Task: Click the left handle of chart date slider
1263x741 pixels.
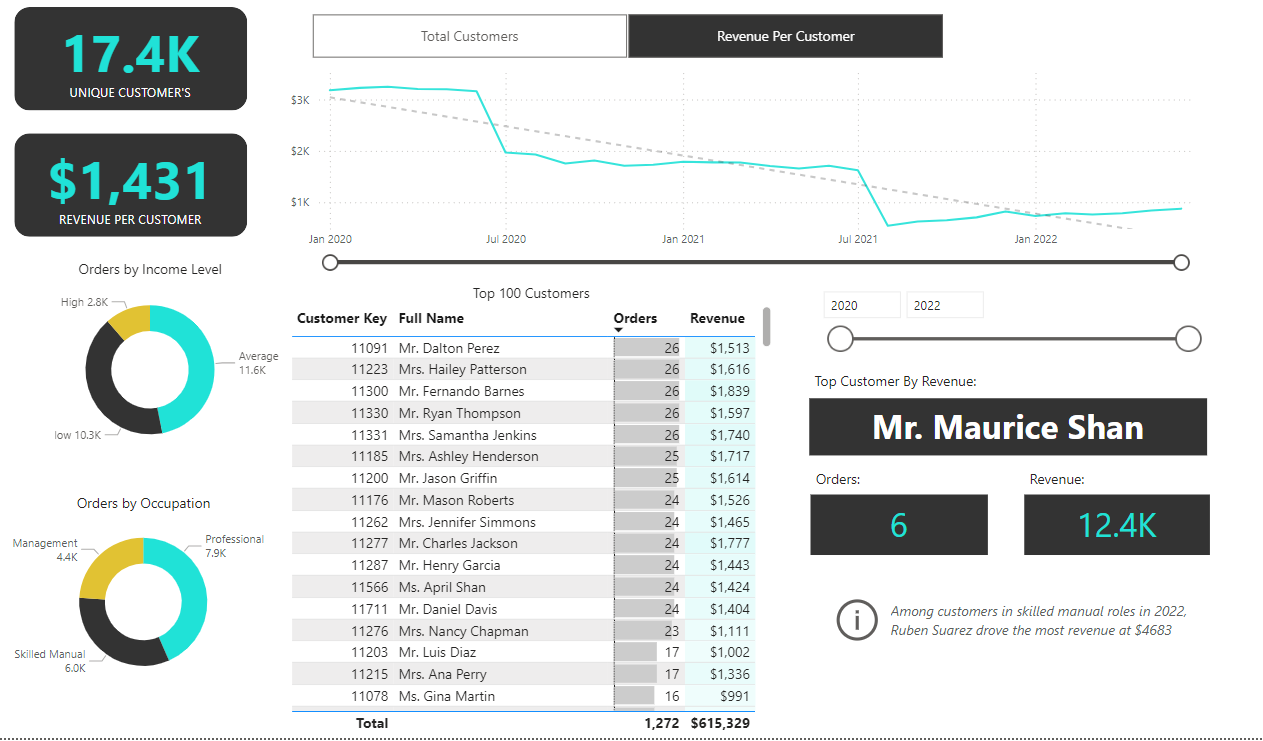Action: 331,262
